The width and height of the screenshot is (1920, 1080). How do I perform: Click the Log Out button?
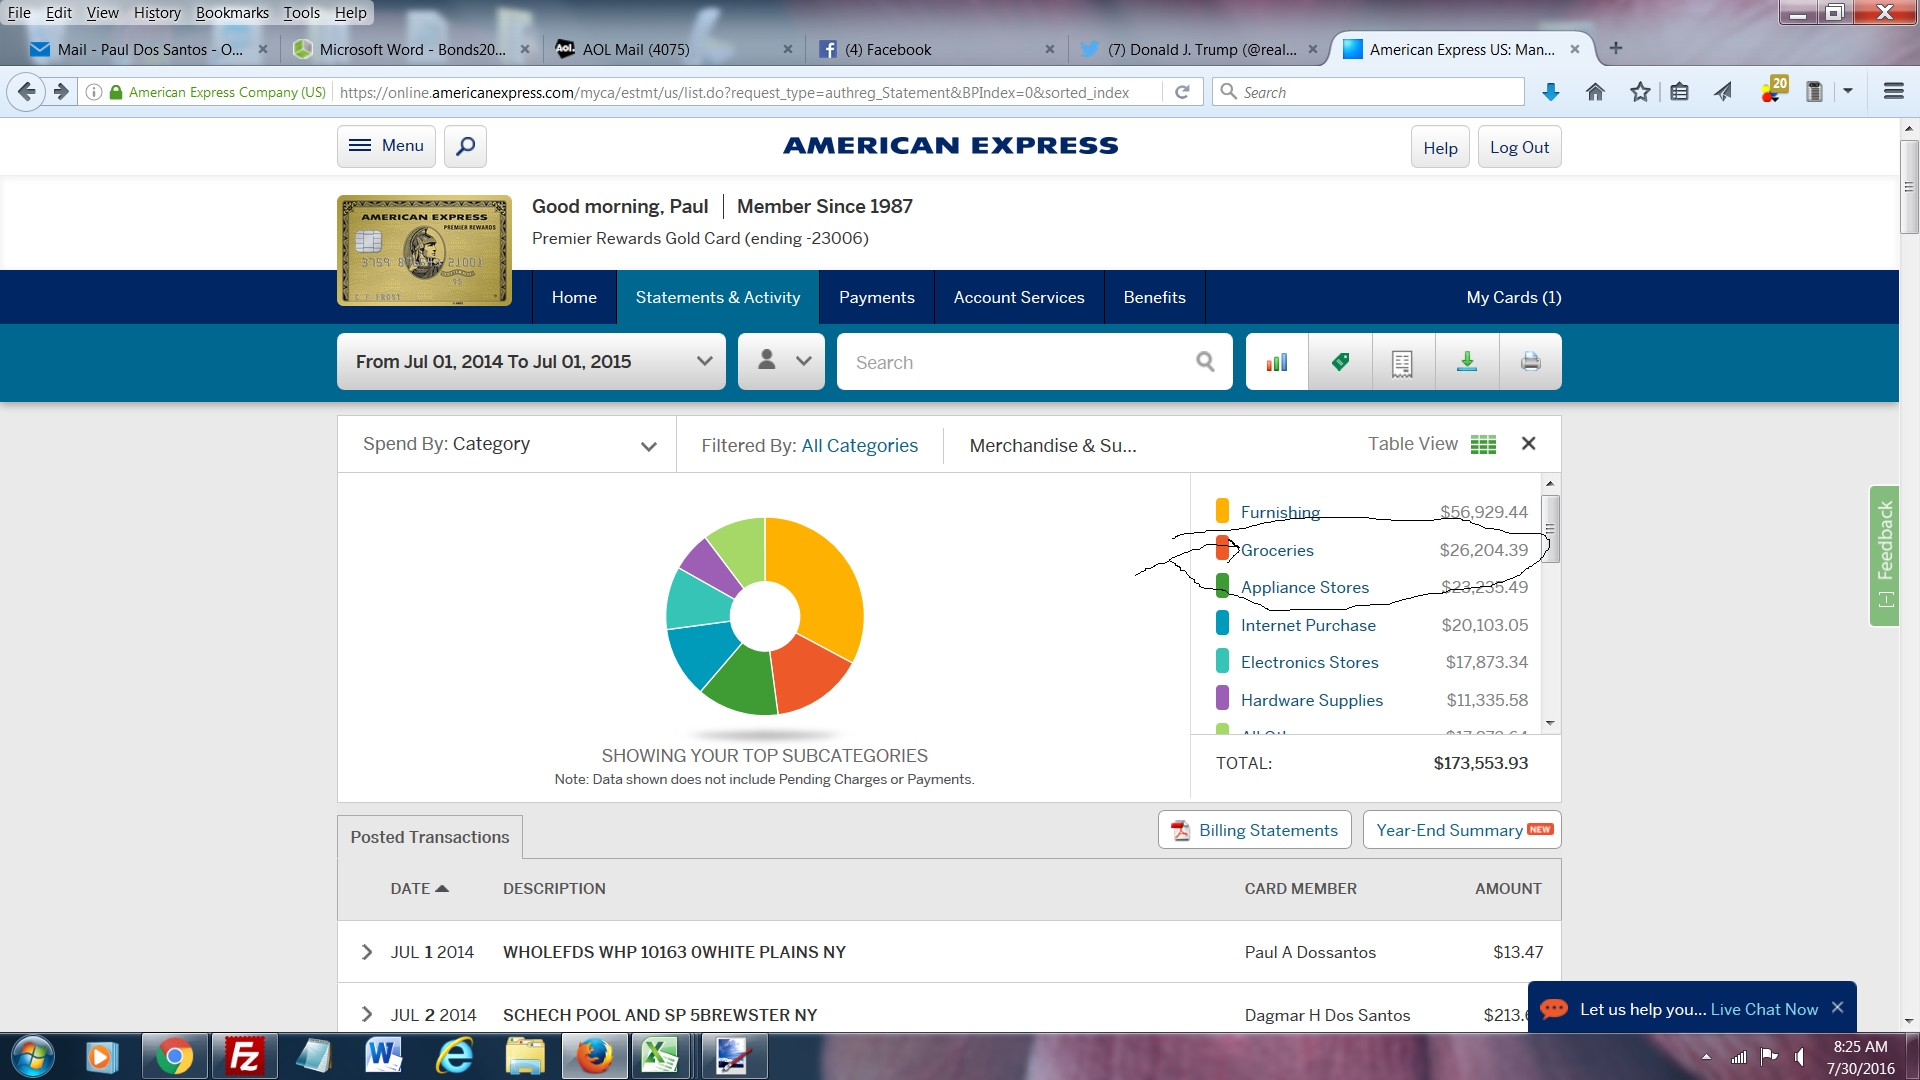click(1519, 147)
